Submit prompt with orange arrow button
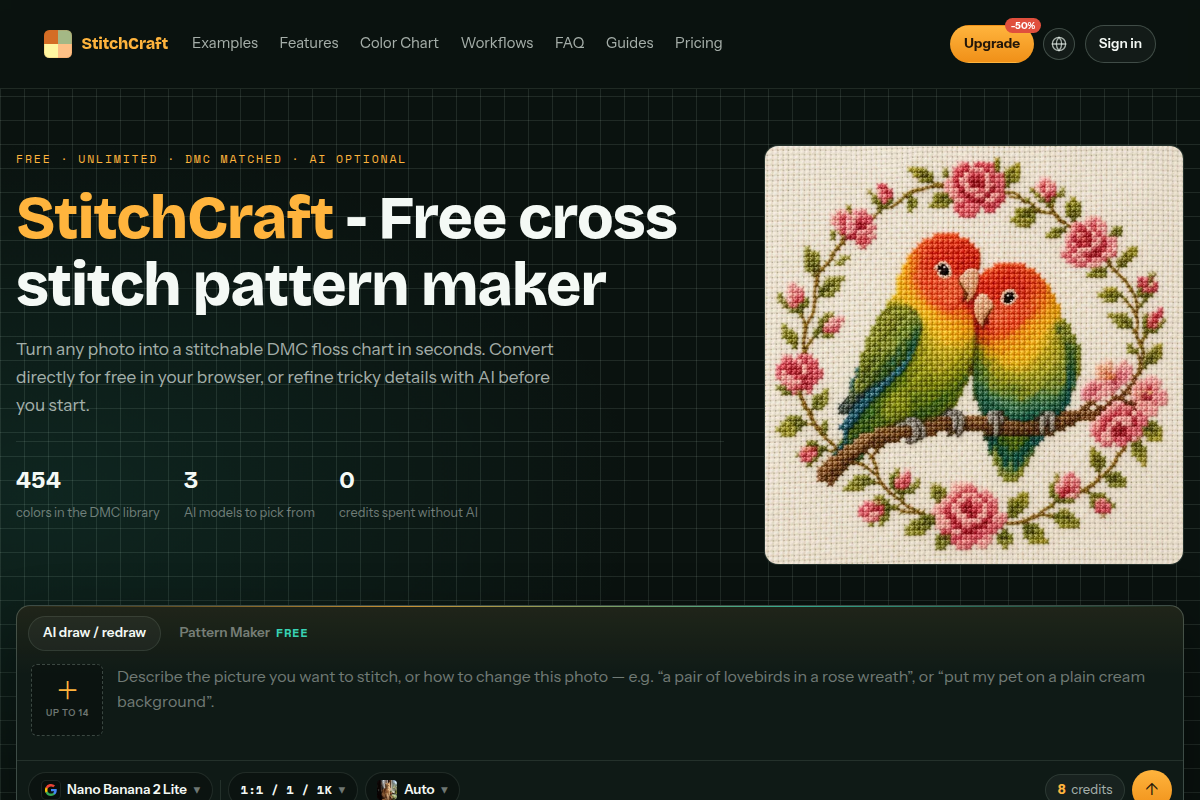 coord(1151,788)
